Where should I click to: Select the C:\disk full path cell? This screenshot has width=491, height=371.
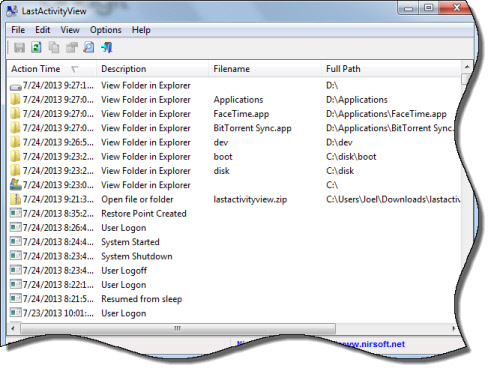[x=340, y=171]
